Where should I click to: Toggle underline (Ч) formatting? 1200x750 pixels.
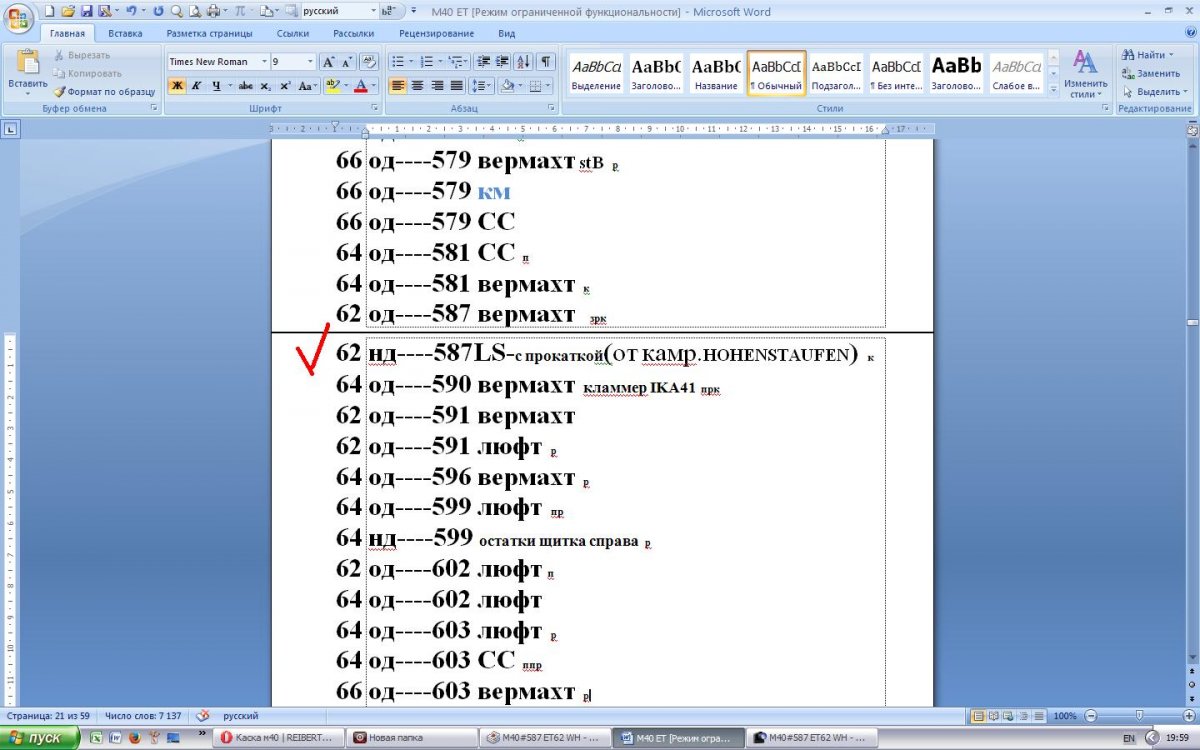tap(216, 86)
